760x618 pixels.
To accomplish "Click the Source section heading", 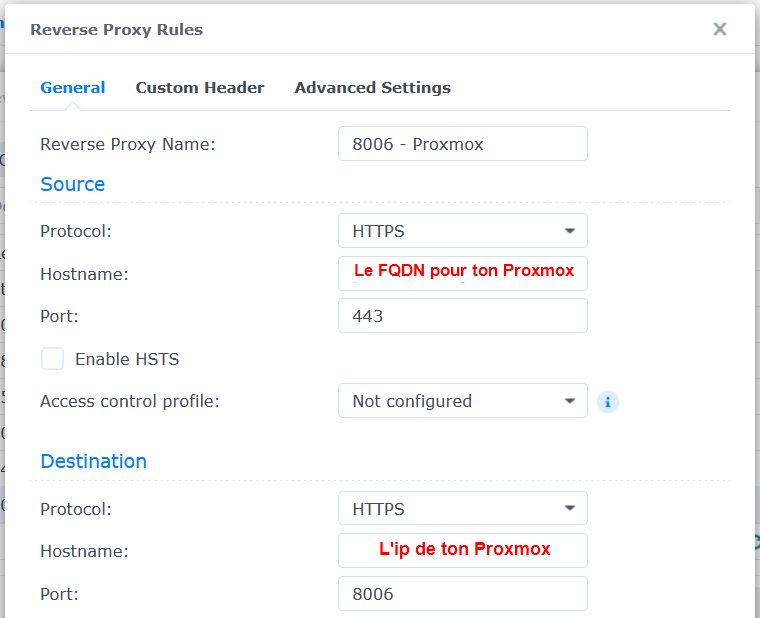I will pos(73,184).
